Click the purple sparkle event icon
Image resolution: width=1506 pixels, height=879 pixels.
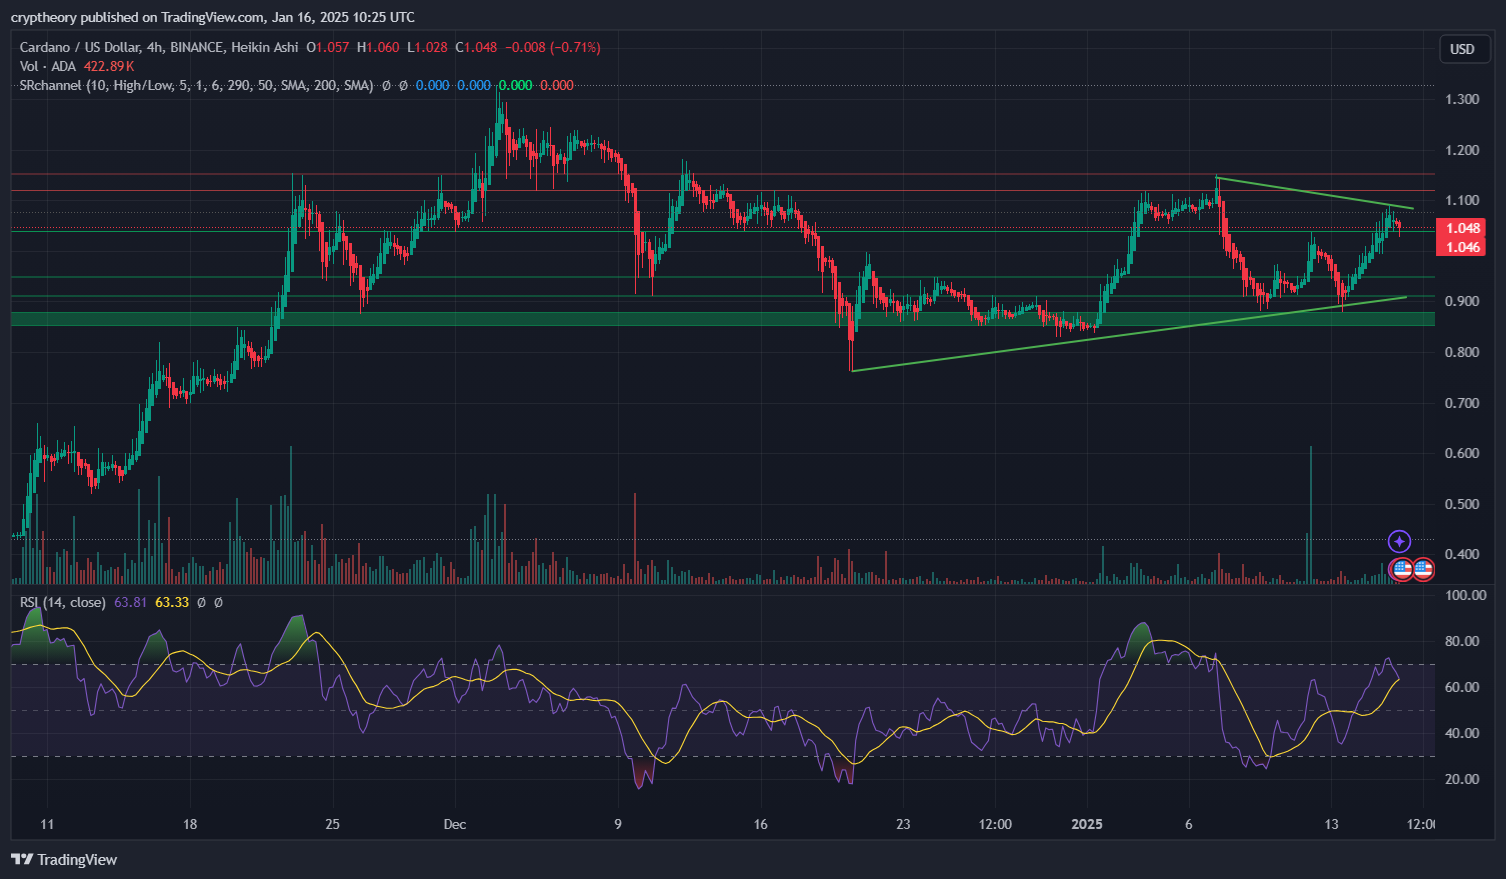(x=1399, y=542)
